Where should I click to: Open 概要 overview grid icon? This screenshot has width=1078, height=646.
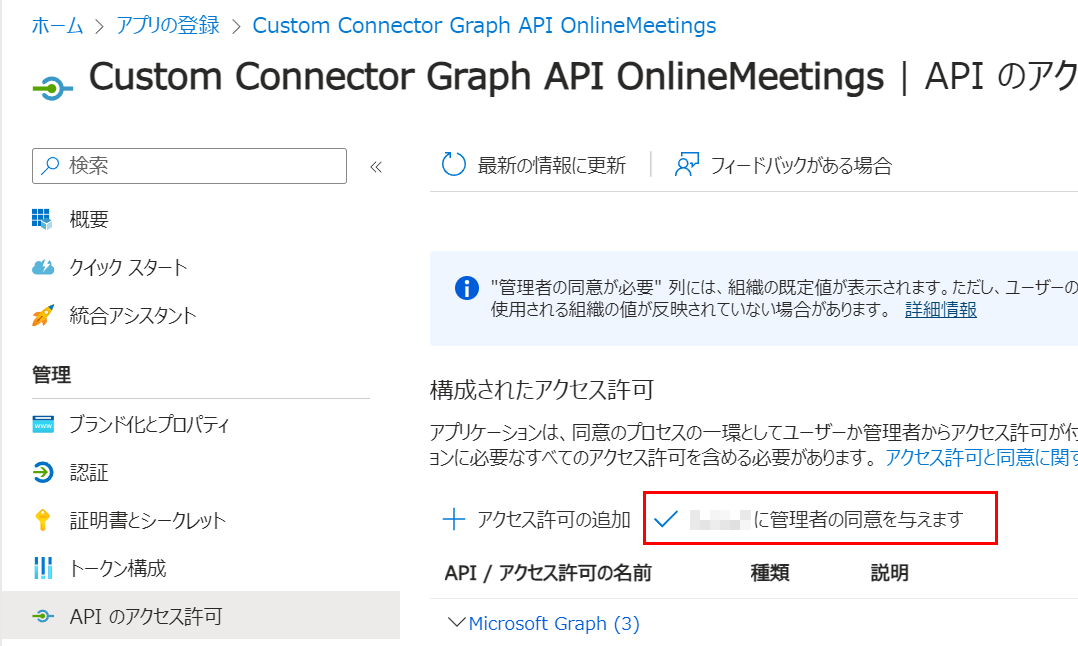(x=42, y=219)
